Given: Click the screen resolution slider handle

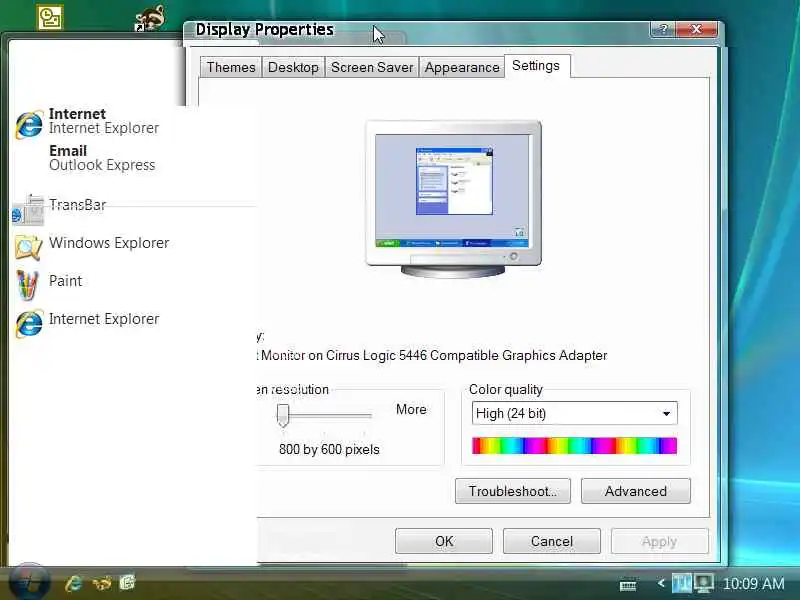Looking at the screenshot, I should click(x=283, y=415).
